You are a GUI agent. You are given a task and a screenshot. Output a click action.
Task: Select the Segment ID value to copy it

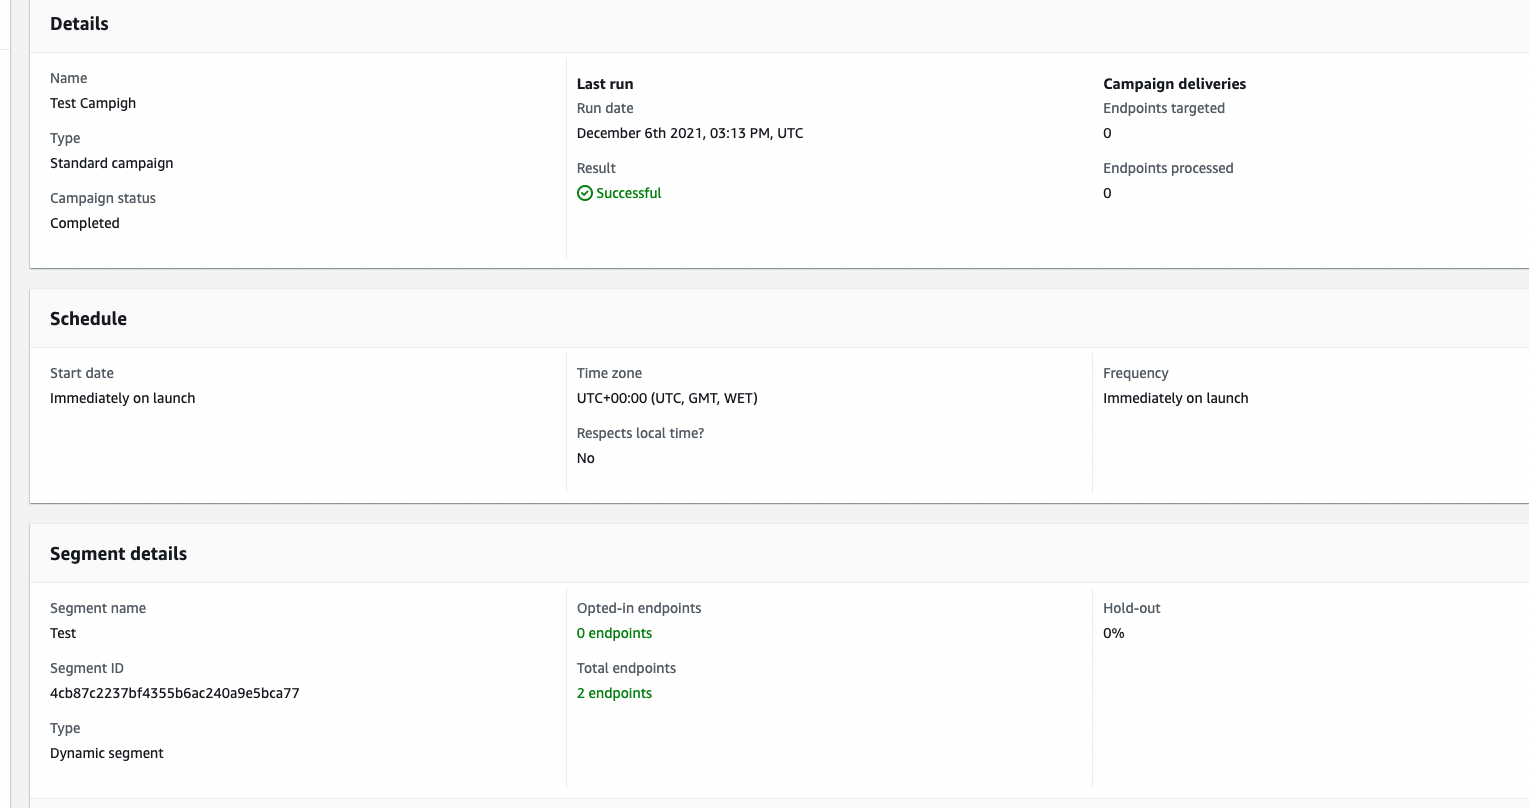pos(174,692)
